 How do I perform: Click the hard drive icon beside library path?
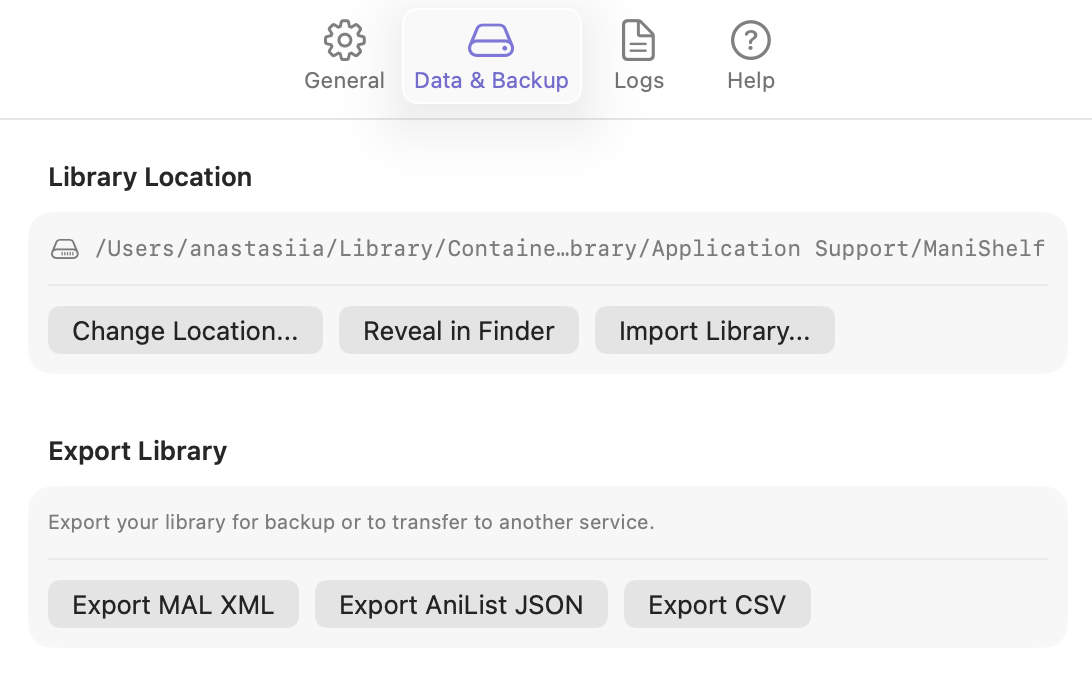pos(64,248)
